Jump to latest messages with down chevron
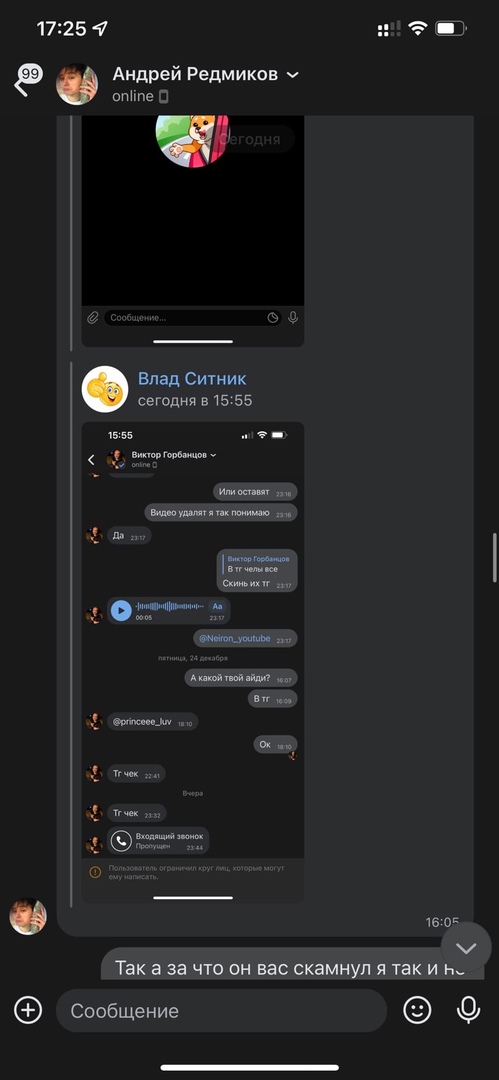This screenshot has height=1080, width=499. coord(466,948)
